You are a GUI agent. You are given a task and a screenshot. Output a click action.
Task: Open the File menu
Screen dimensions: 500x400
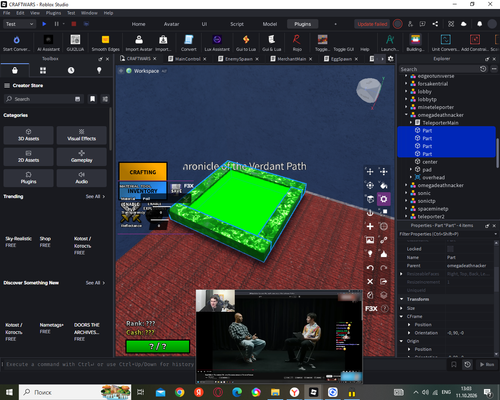click(7, 13)
